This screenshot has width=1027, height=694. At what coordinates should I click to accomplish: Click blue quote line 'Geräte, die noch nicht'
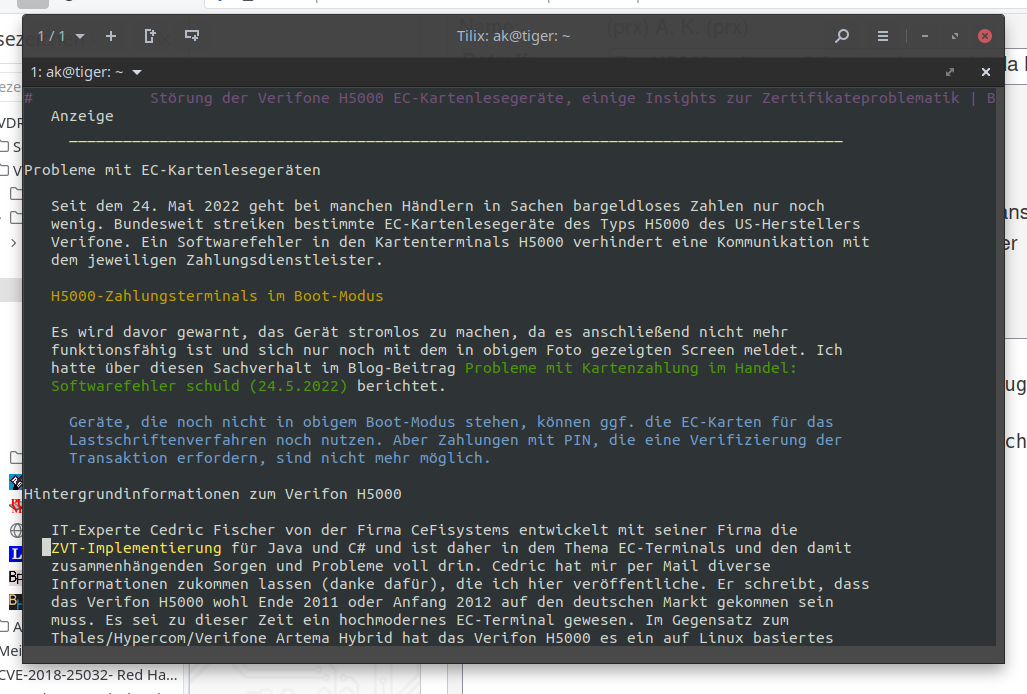[451, 422]
